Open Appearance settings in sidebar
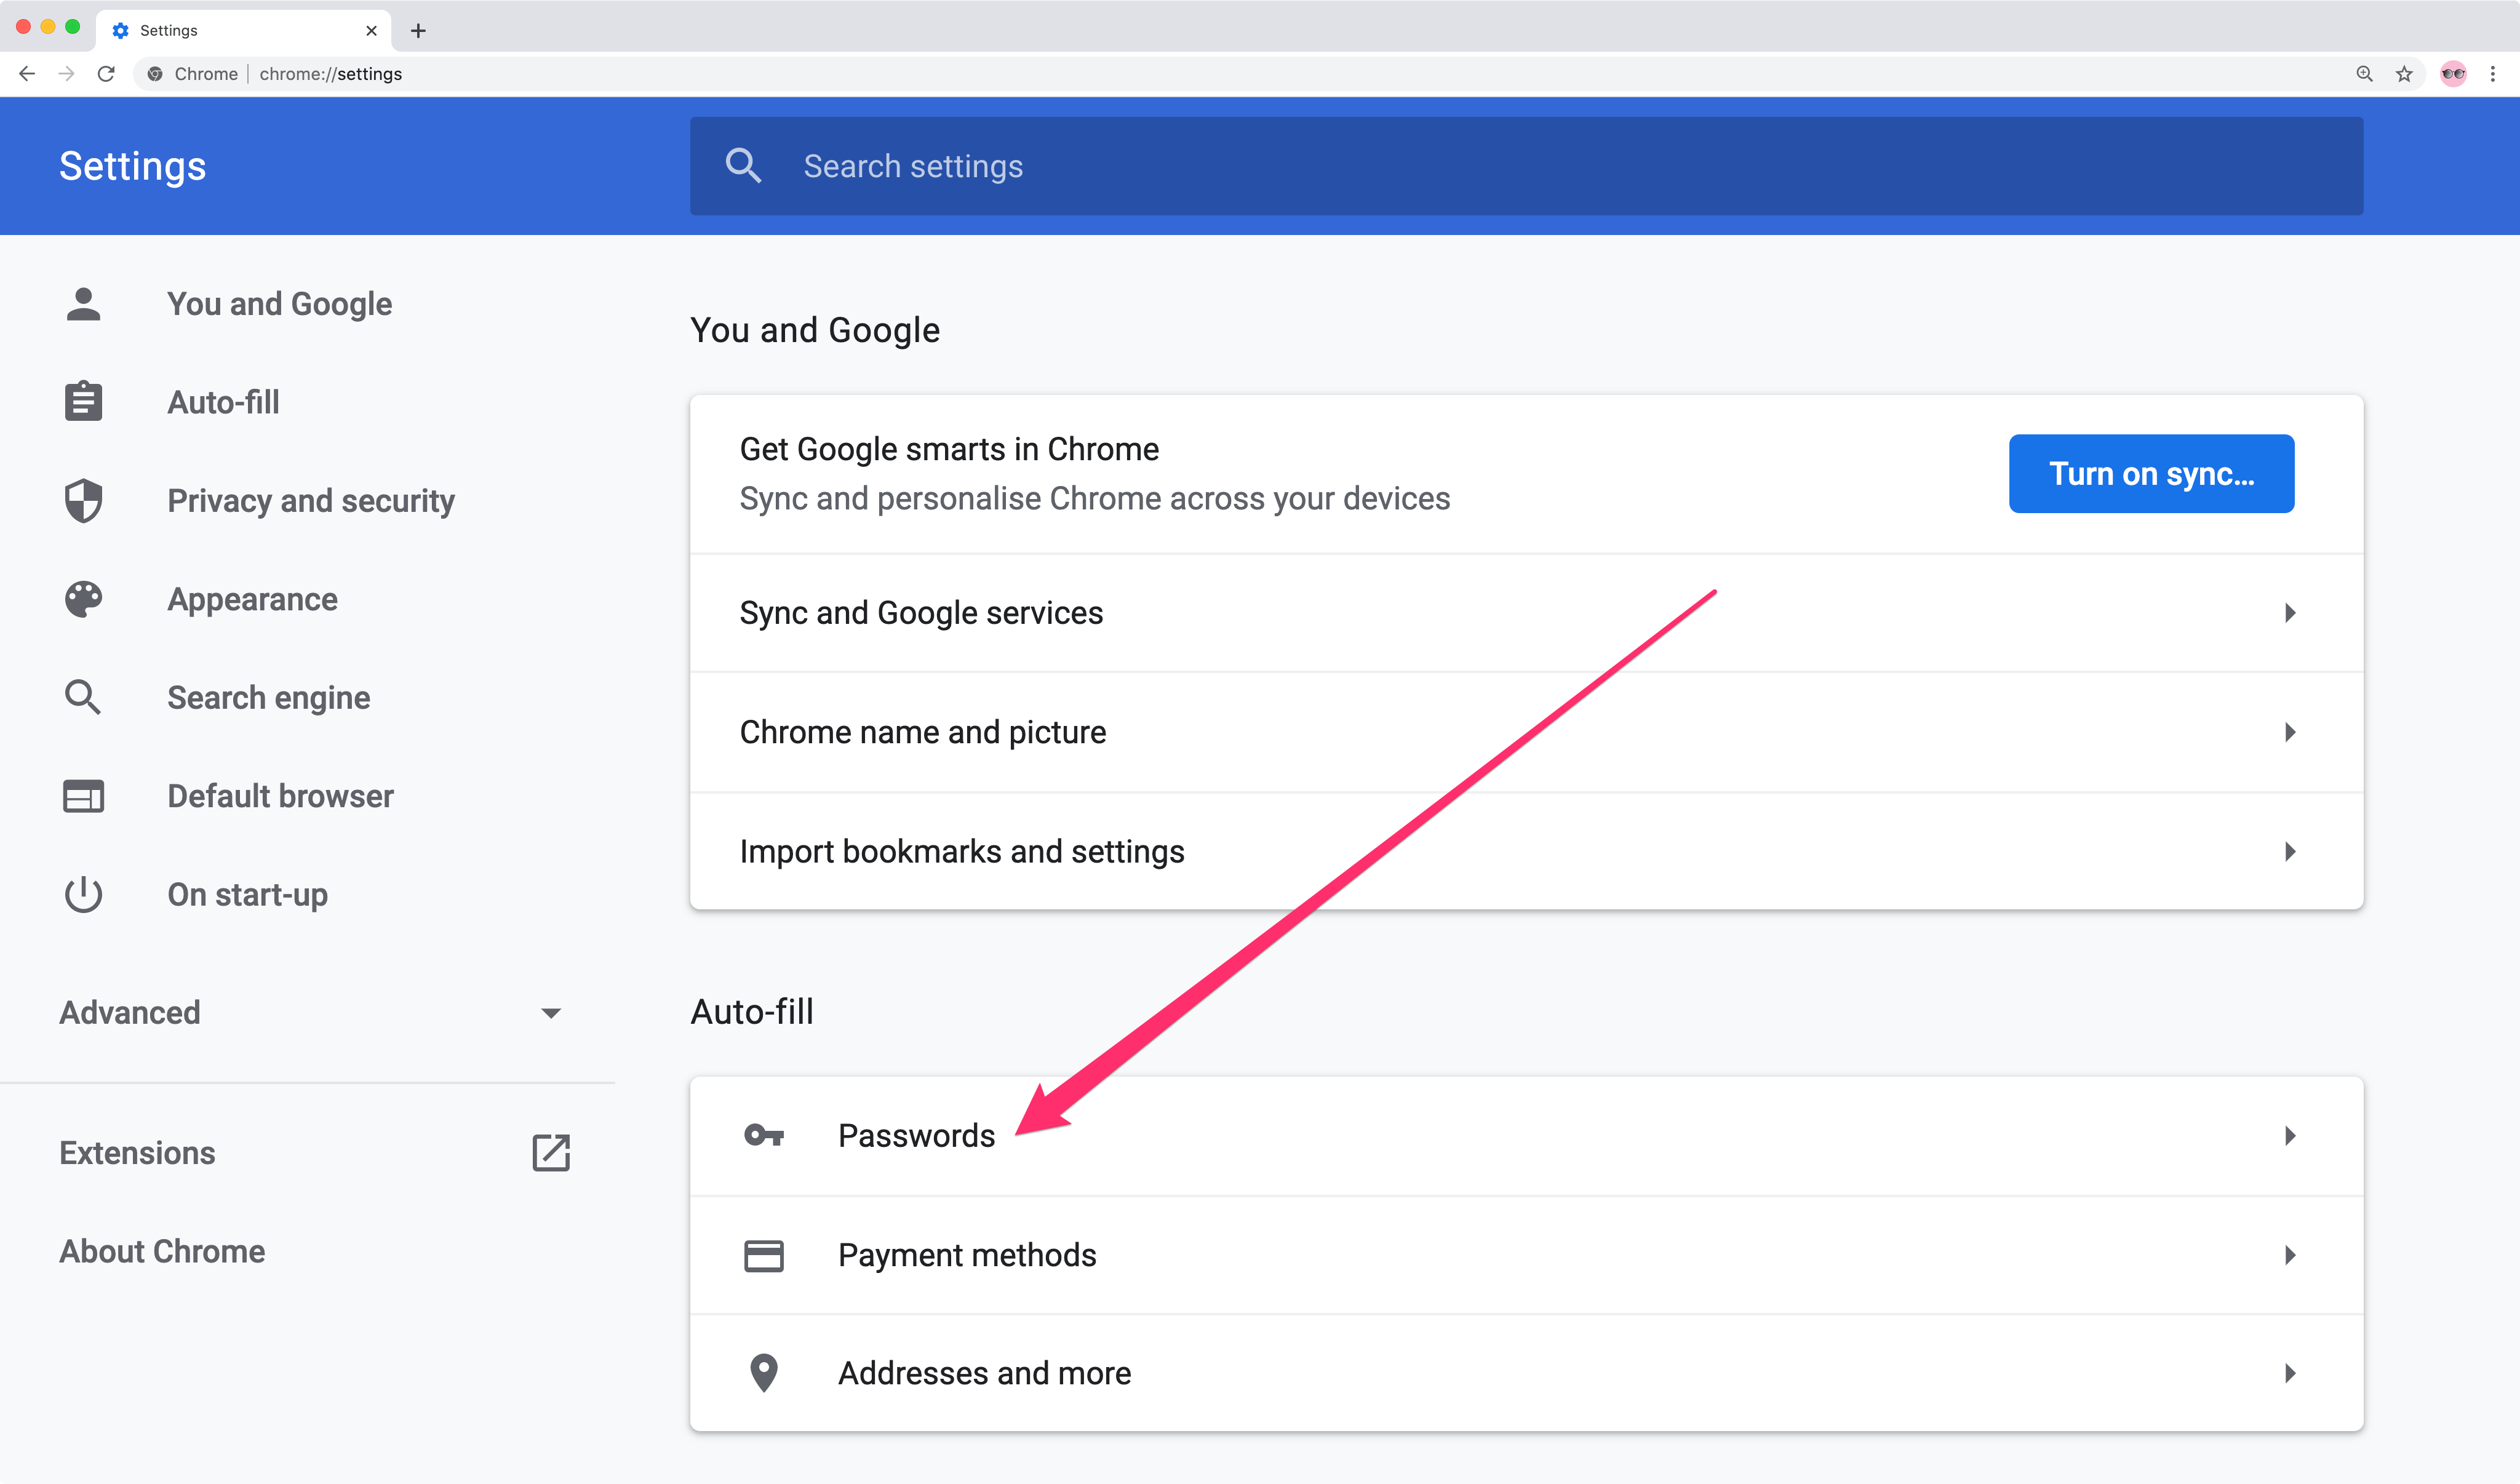 pos(253,599)
